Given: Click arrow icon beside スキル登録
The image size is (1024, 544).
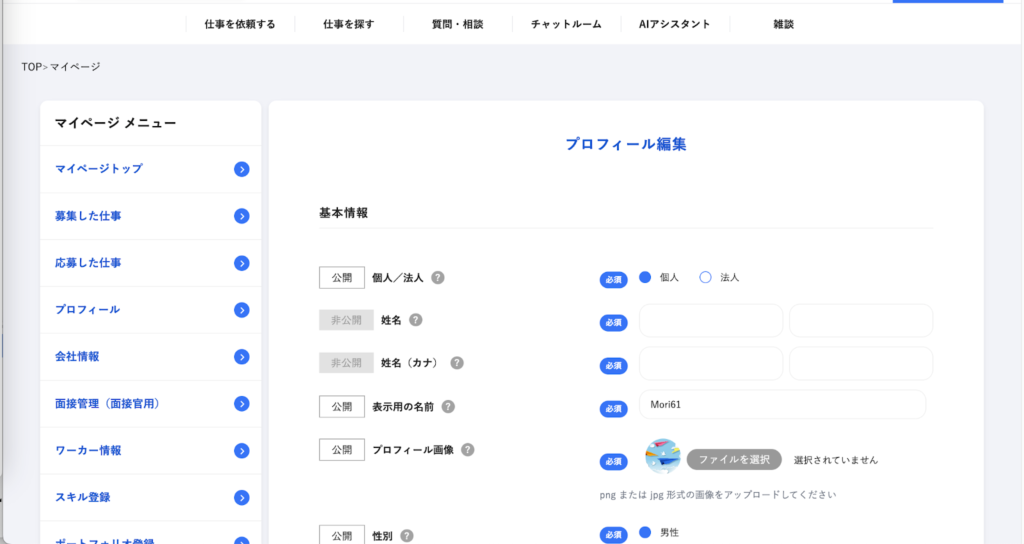Looking at the screenshot, I should (x=241, y=498).
